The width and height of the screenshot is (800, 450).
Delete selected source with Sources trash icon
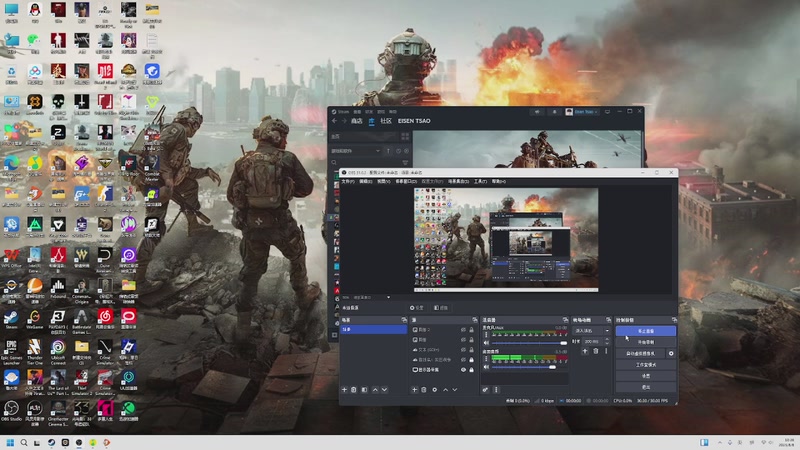click(x=423, y=390)
